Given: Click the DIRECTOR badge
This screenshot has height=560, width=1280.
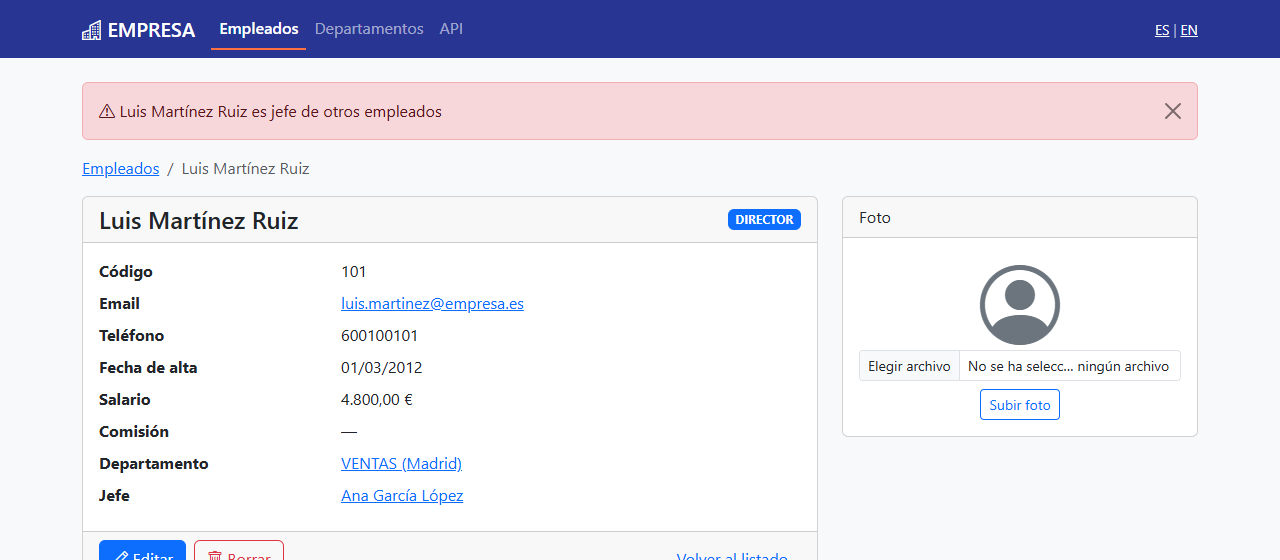Looking at the screenshot, I should coord(764,220).
